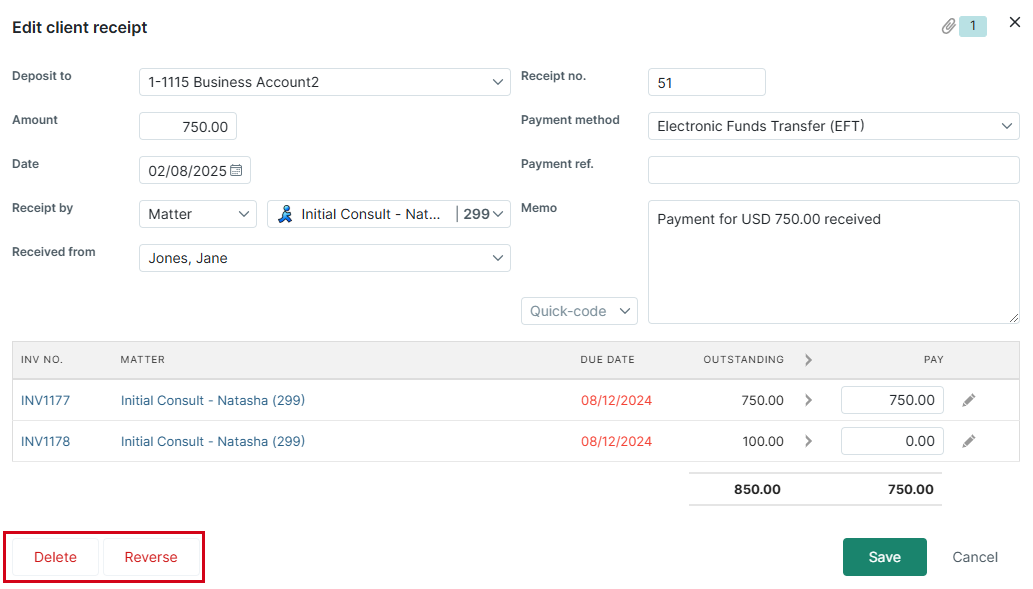Close the Edit client receipt dialog
Screen dimensions: 1033x589
[x=1015, y=22]
